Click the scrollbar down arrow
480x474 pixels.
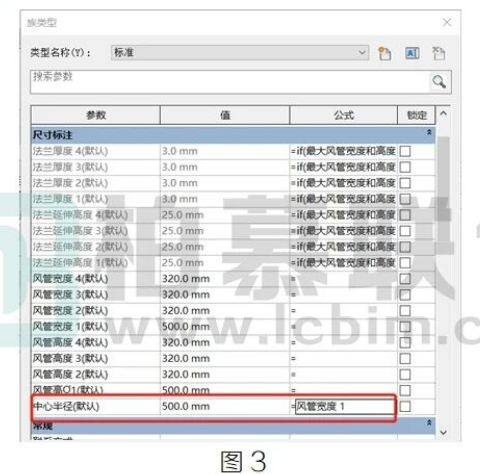pyautogui.click(x=443, y=433)
